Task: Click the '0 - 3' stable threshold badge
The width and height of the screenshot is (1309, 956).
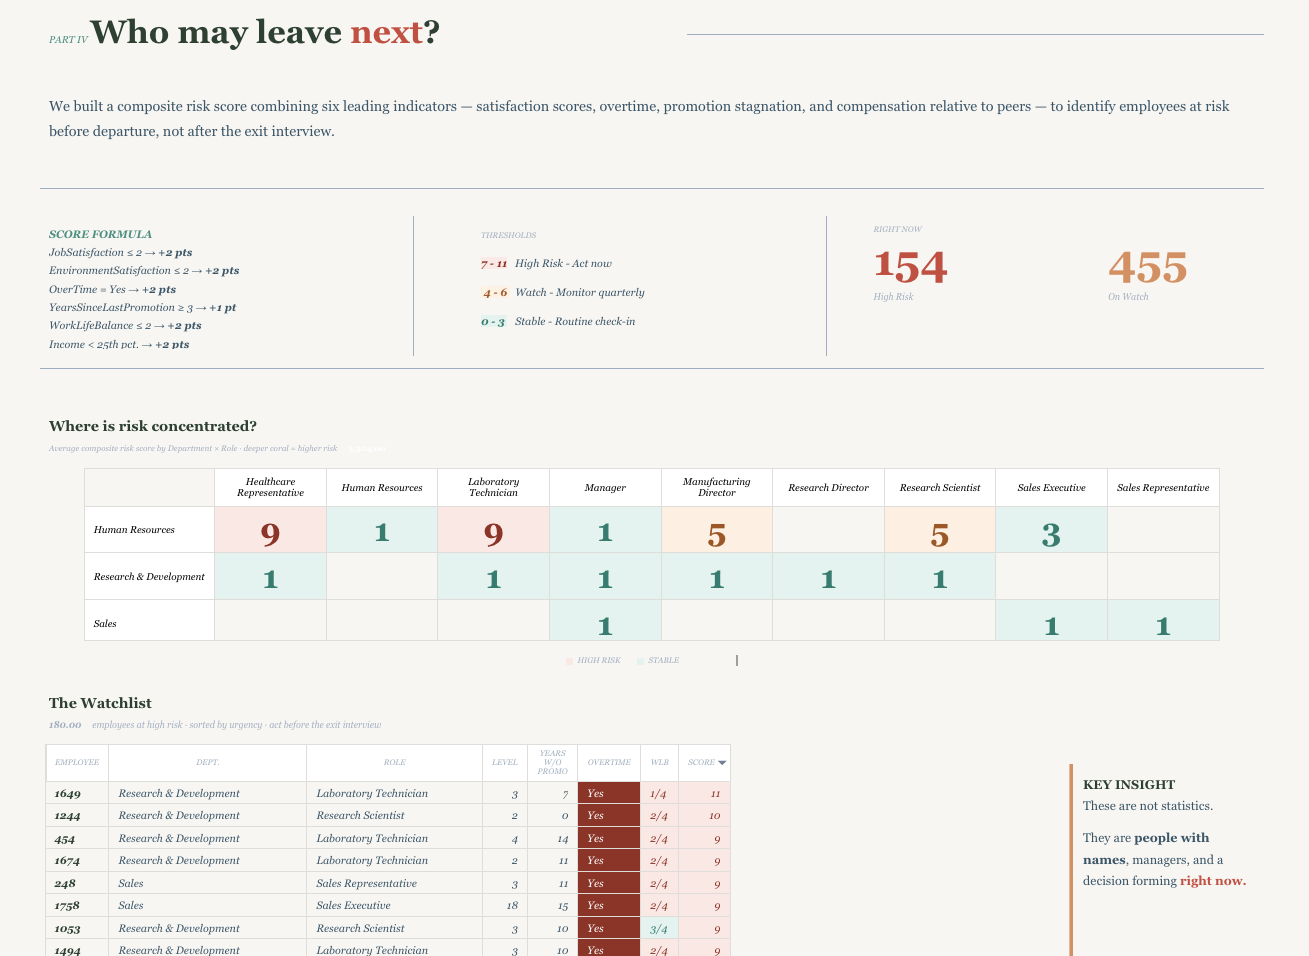Action: [493, 322]
